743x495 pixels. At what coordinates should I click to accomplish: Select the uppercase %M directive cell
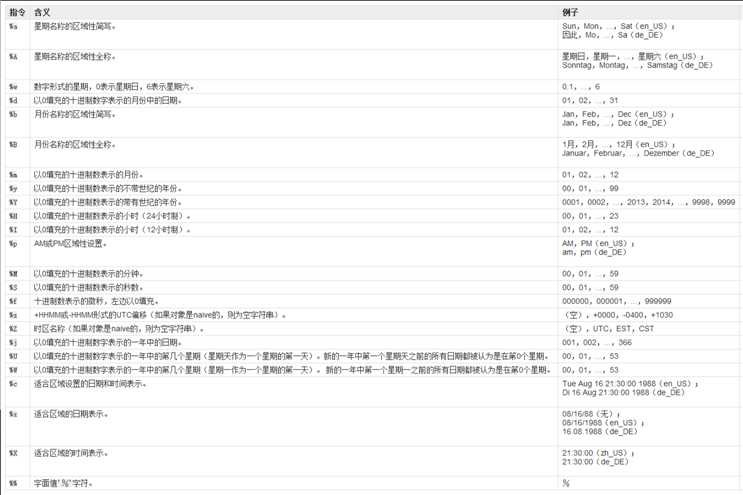13,274
